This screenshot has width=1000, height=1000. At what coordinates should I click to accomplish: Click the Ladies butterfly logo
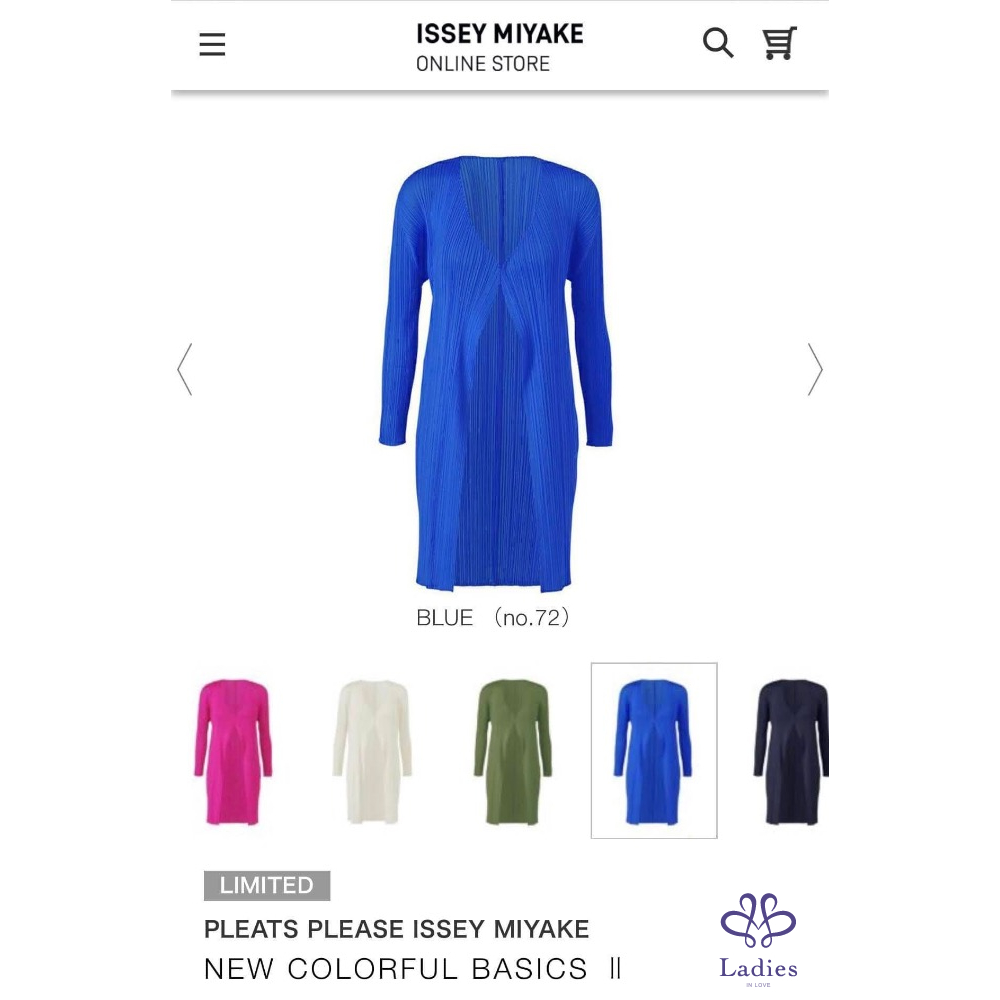point(758,920)
